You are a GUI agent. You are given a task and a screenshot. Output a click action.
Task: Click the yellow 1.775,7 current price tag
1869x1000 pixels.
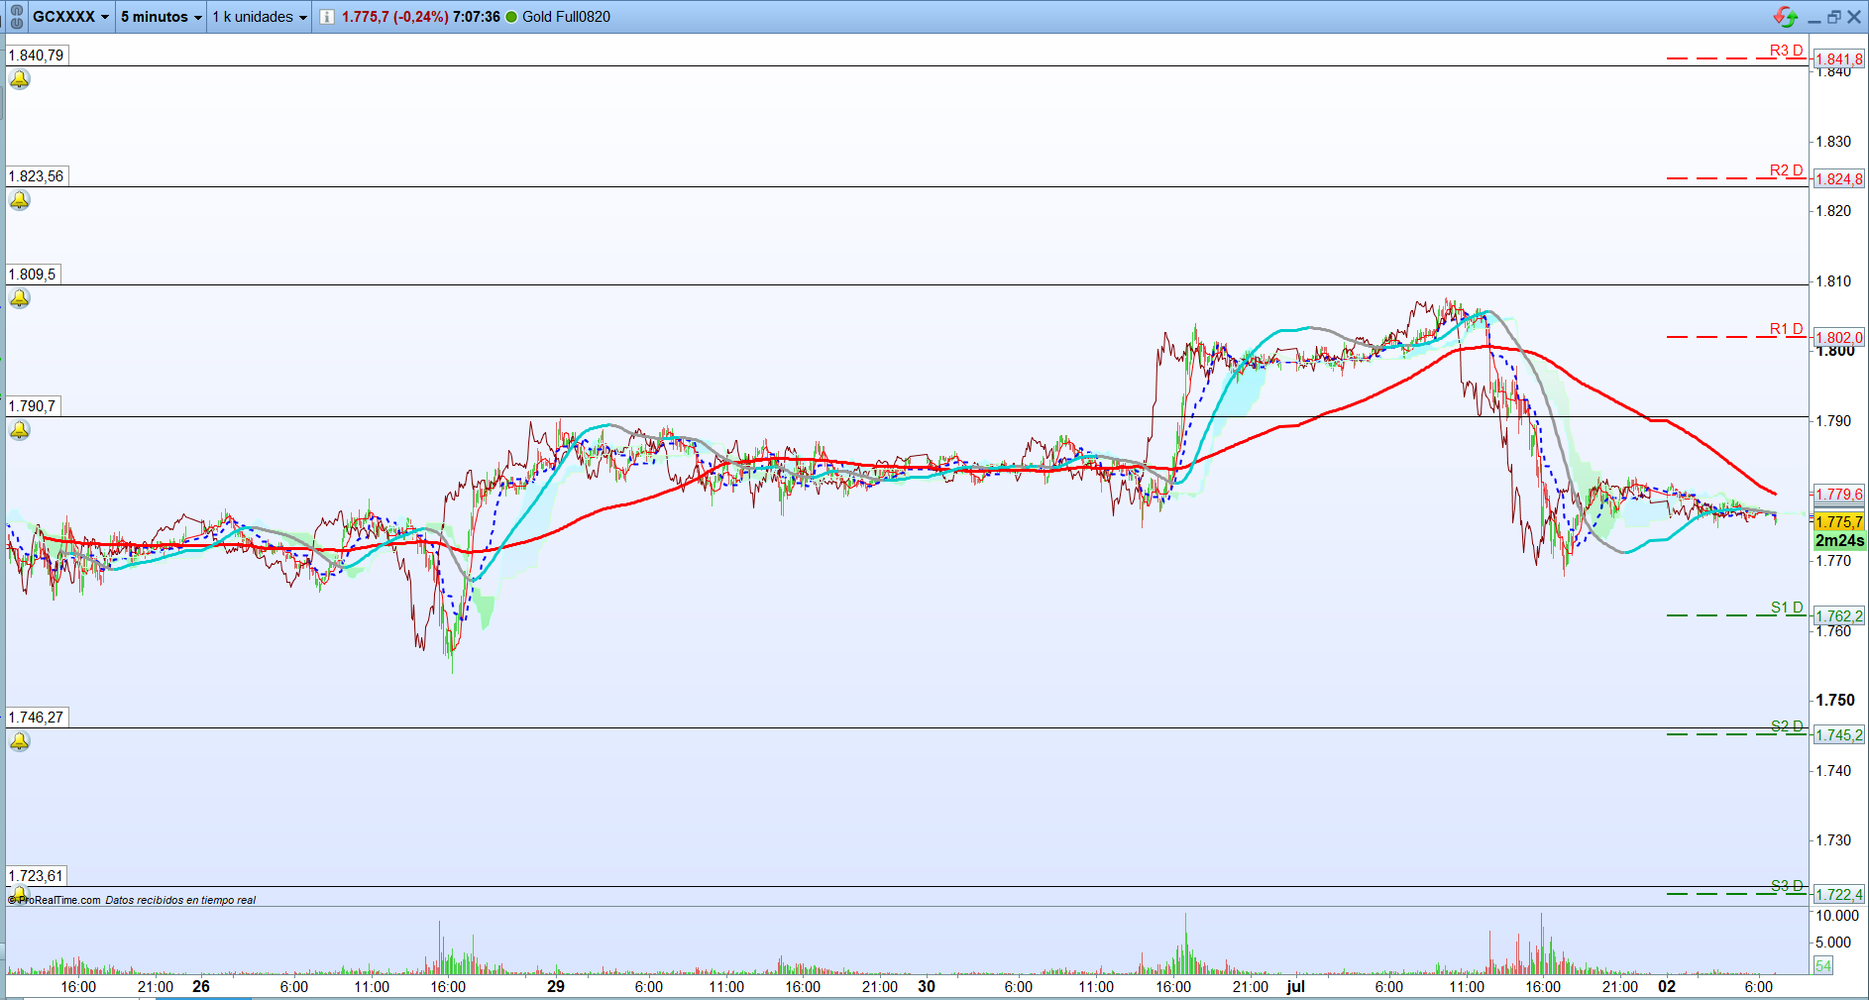pyautogui.click(x=1839, y=522)
